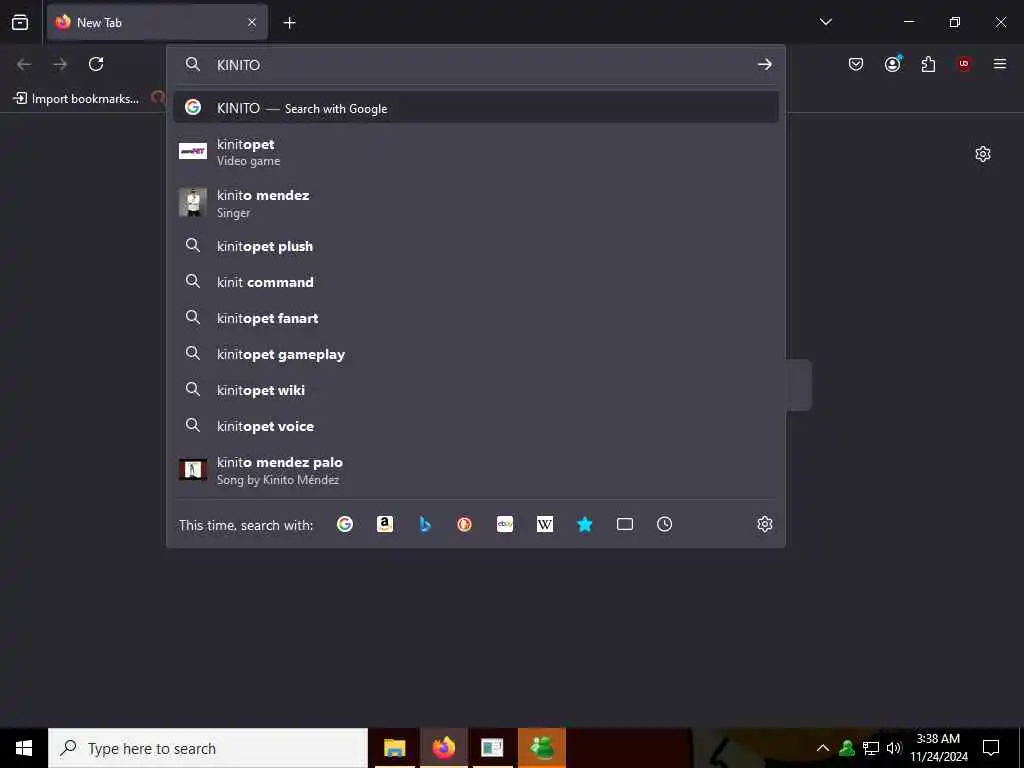Click Import bookmarks... in bookmarks toolbar
This screenshot has width=1024, height=768.
(x=76, y=99)
